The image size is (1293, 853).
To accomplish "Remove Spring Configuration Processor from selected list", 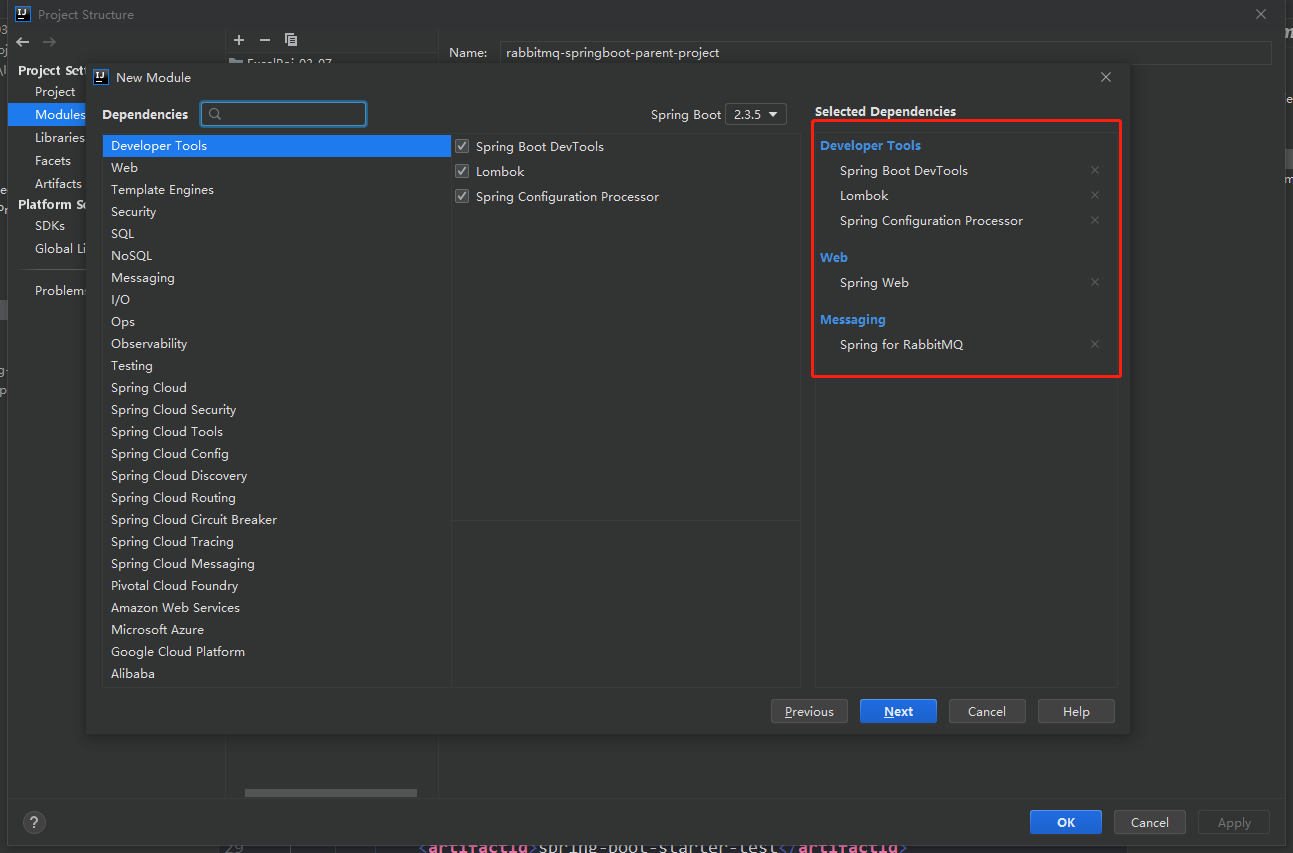I will (1095, 221).
